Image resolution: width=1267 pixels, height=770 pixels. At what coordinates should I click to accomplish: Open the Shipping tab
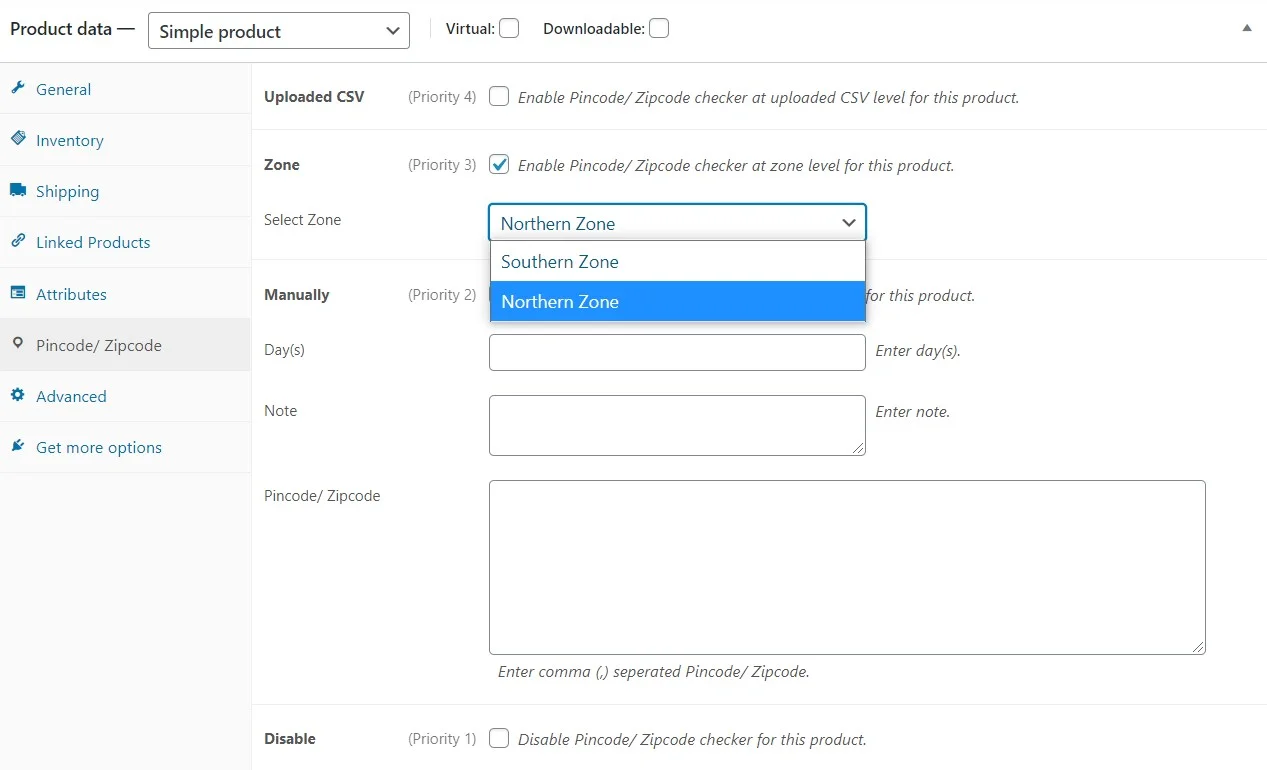[67, 191]
